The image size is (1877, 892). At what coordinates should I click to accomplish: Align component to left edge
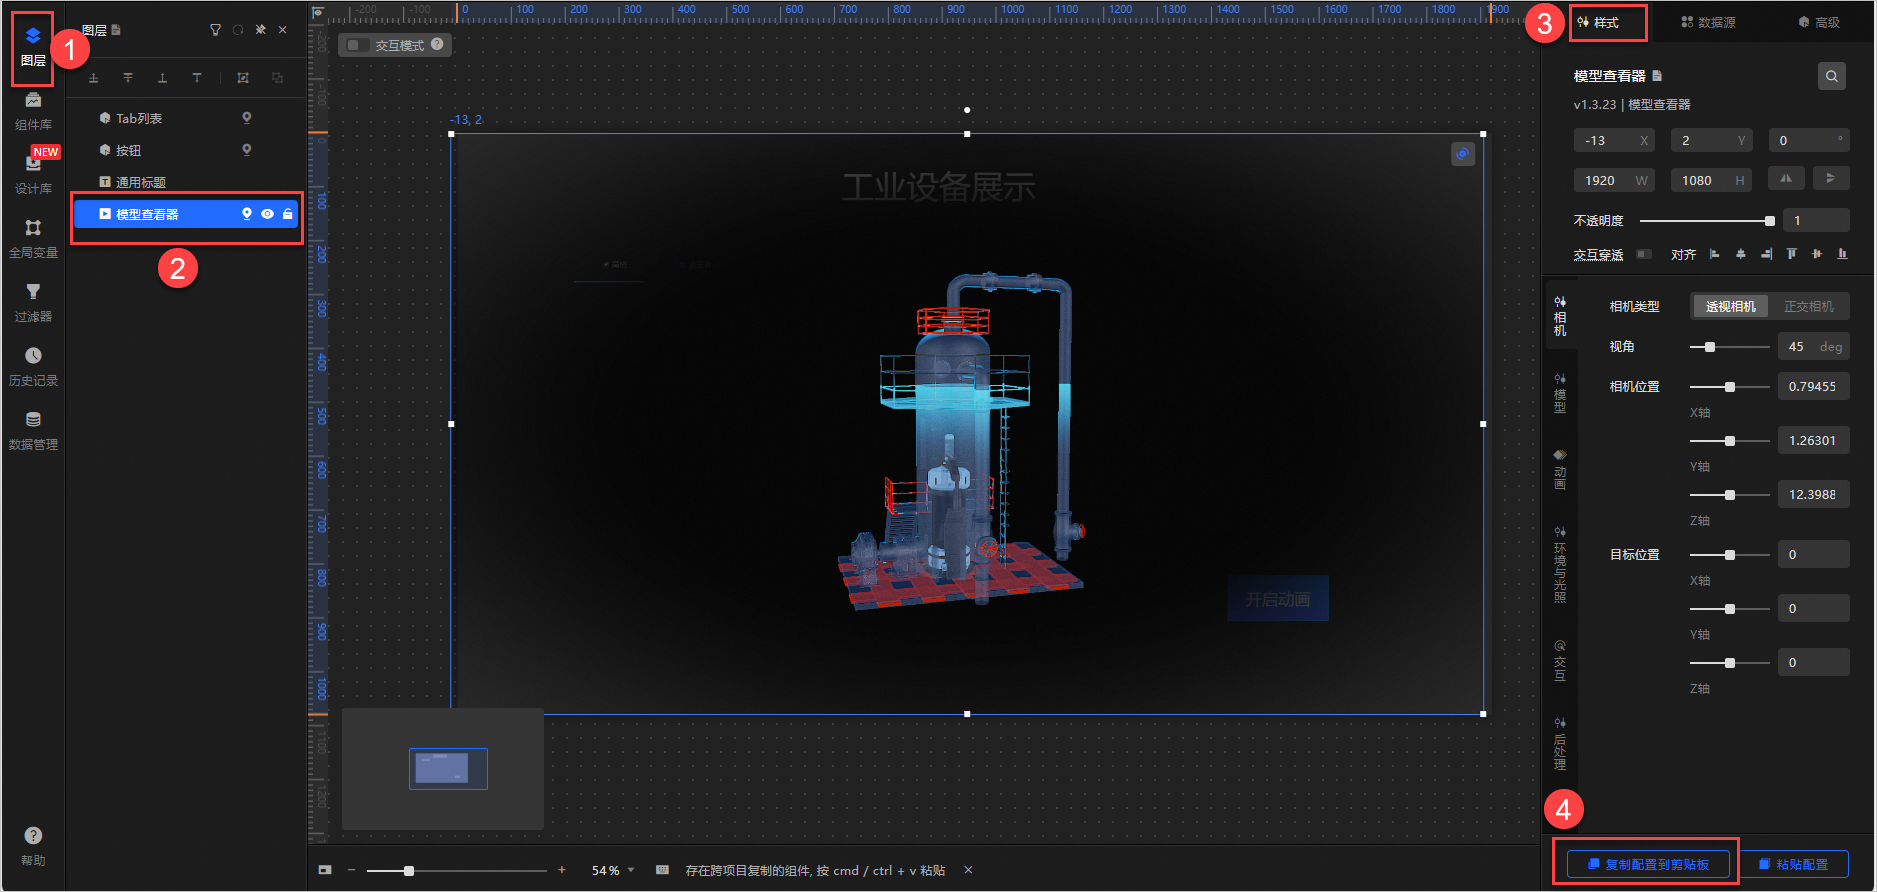tap(1715, 254)
